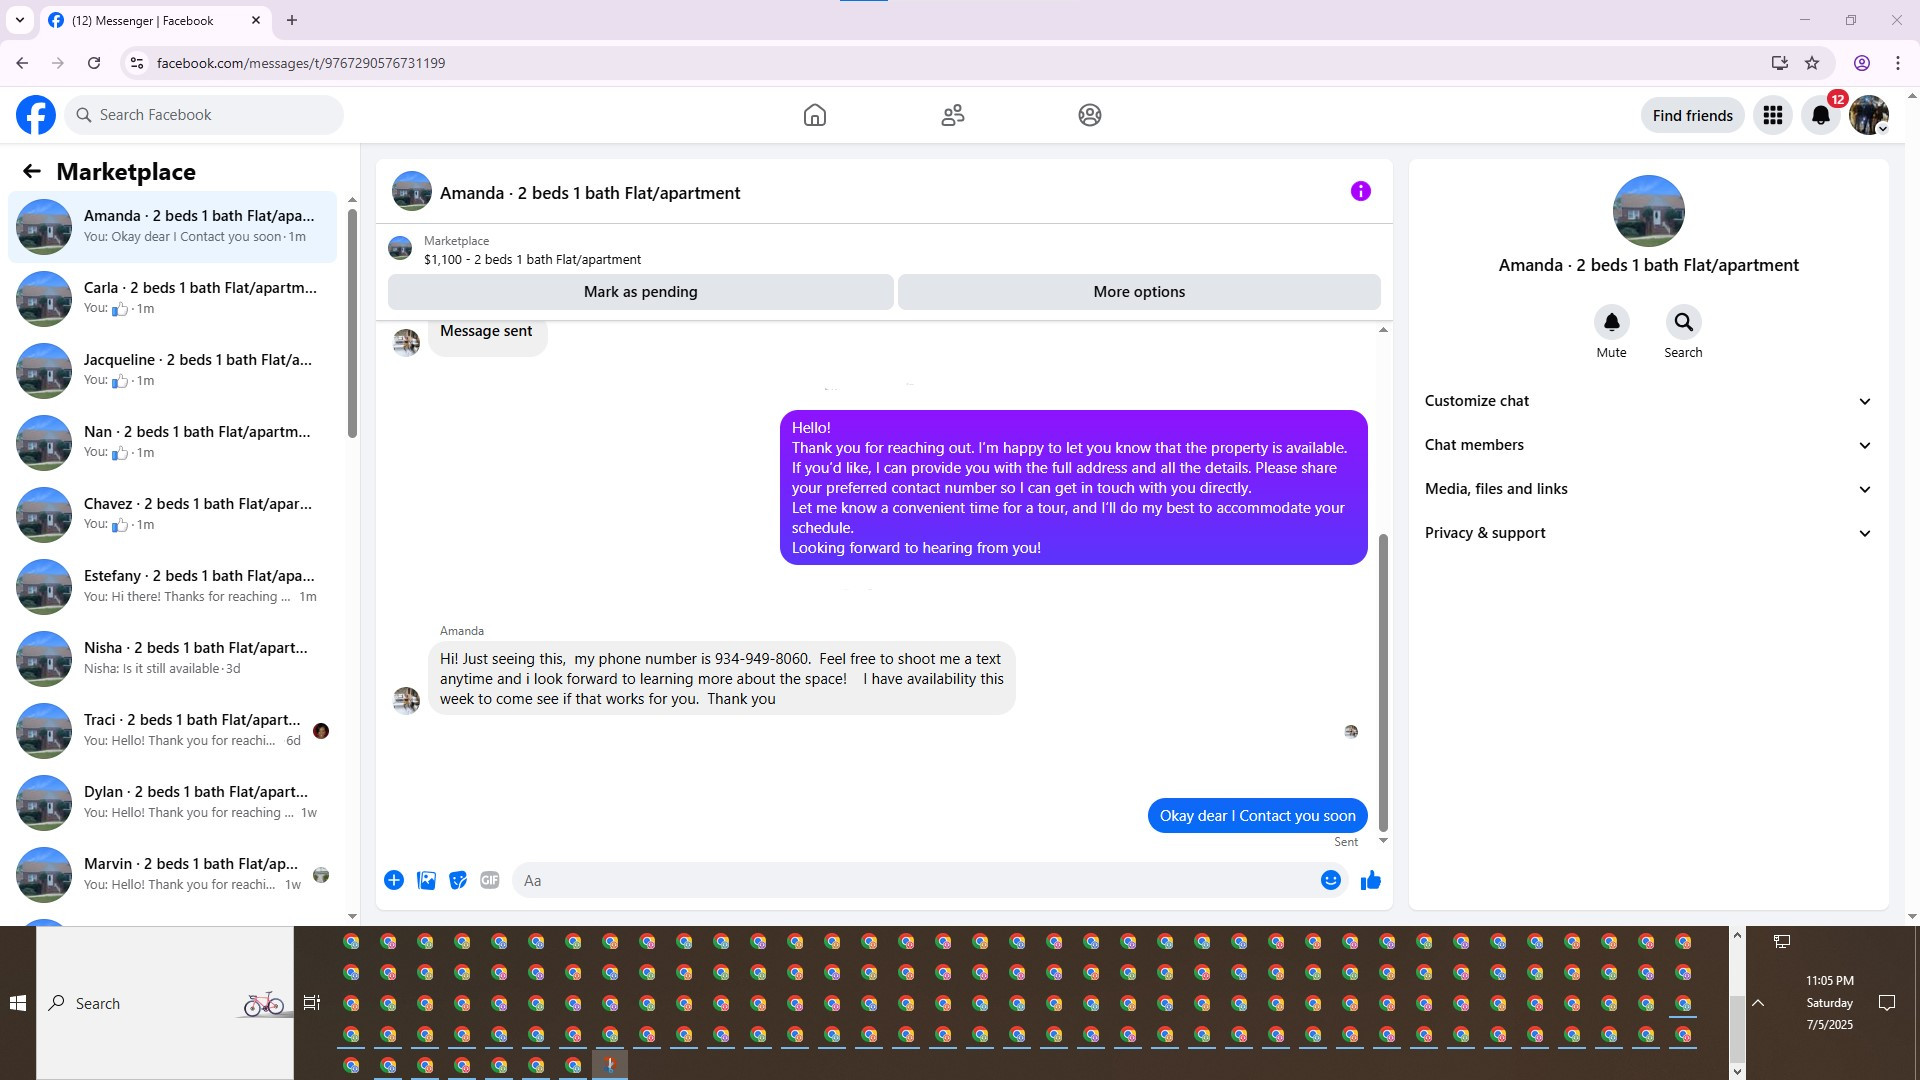
Task: Expand Media, files and links section
Action: 1647,489
